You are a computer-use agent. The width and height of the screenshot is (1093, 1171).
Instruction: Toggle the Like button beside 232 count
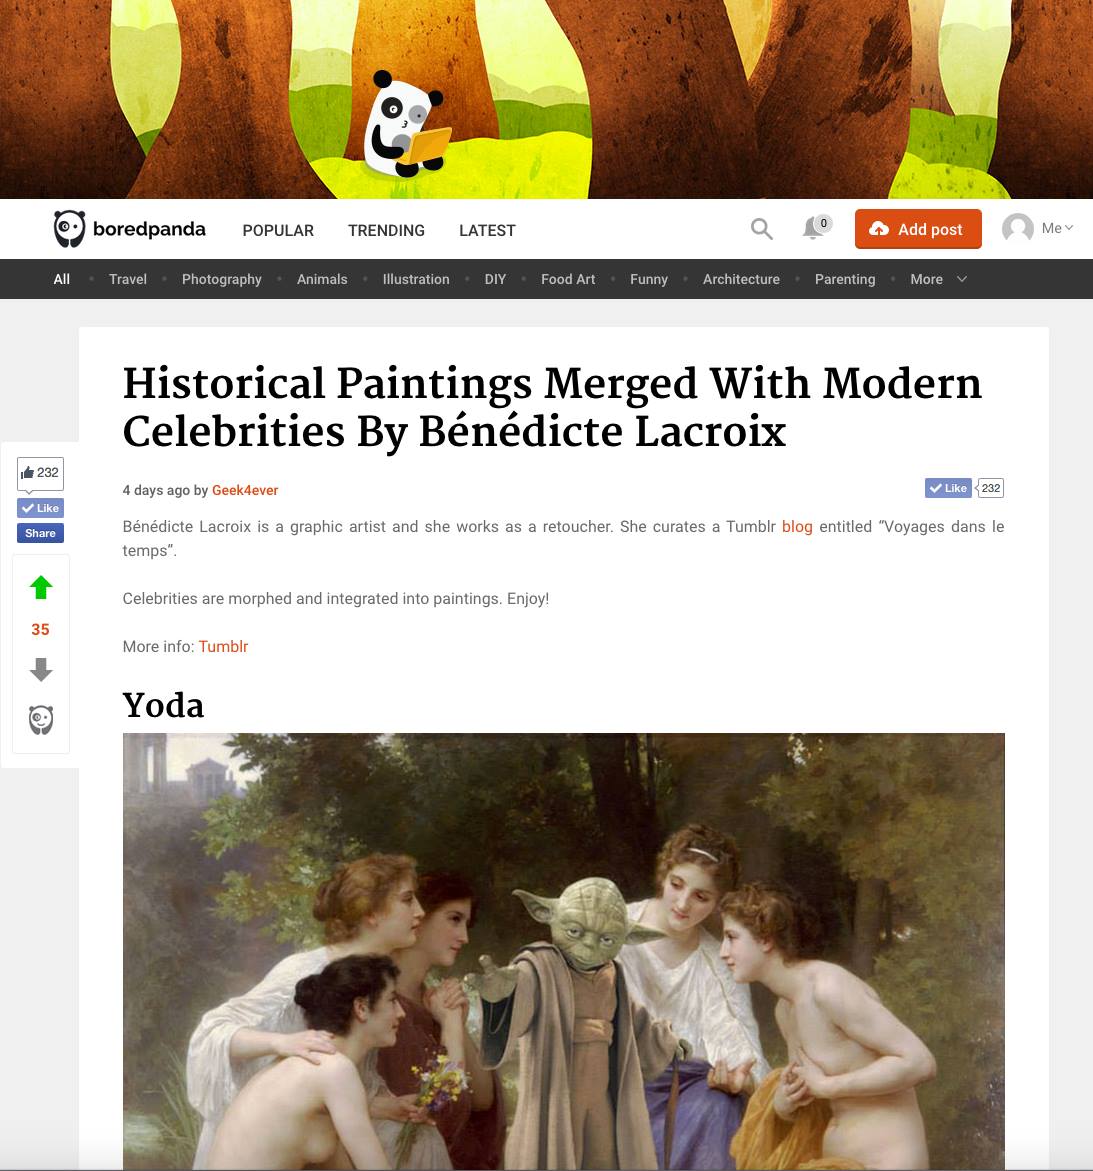coord(948,488)
